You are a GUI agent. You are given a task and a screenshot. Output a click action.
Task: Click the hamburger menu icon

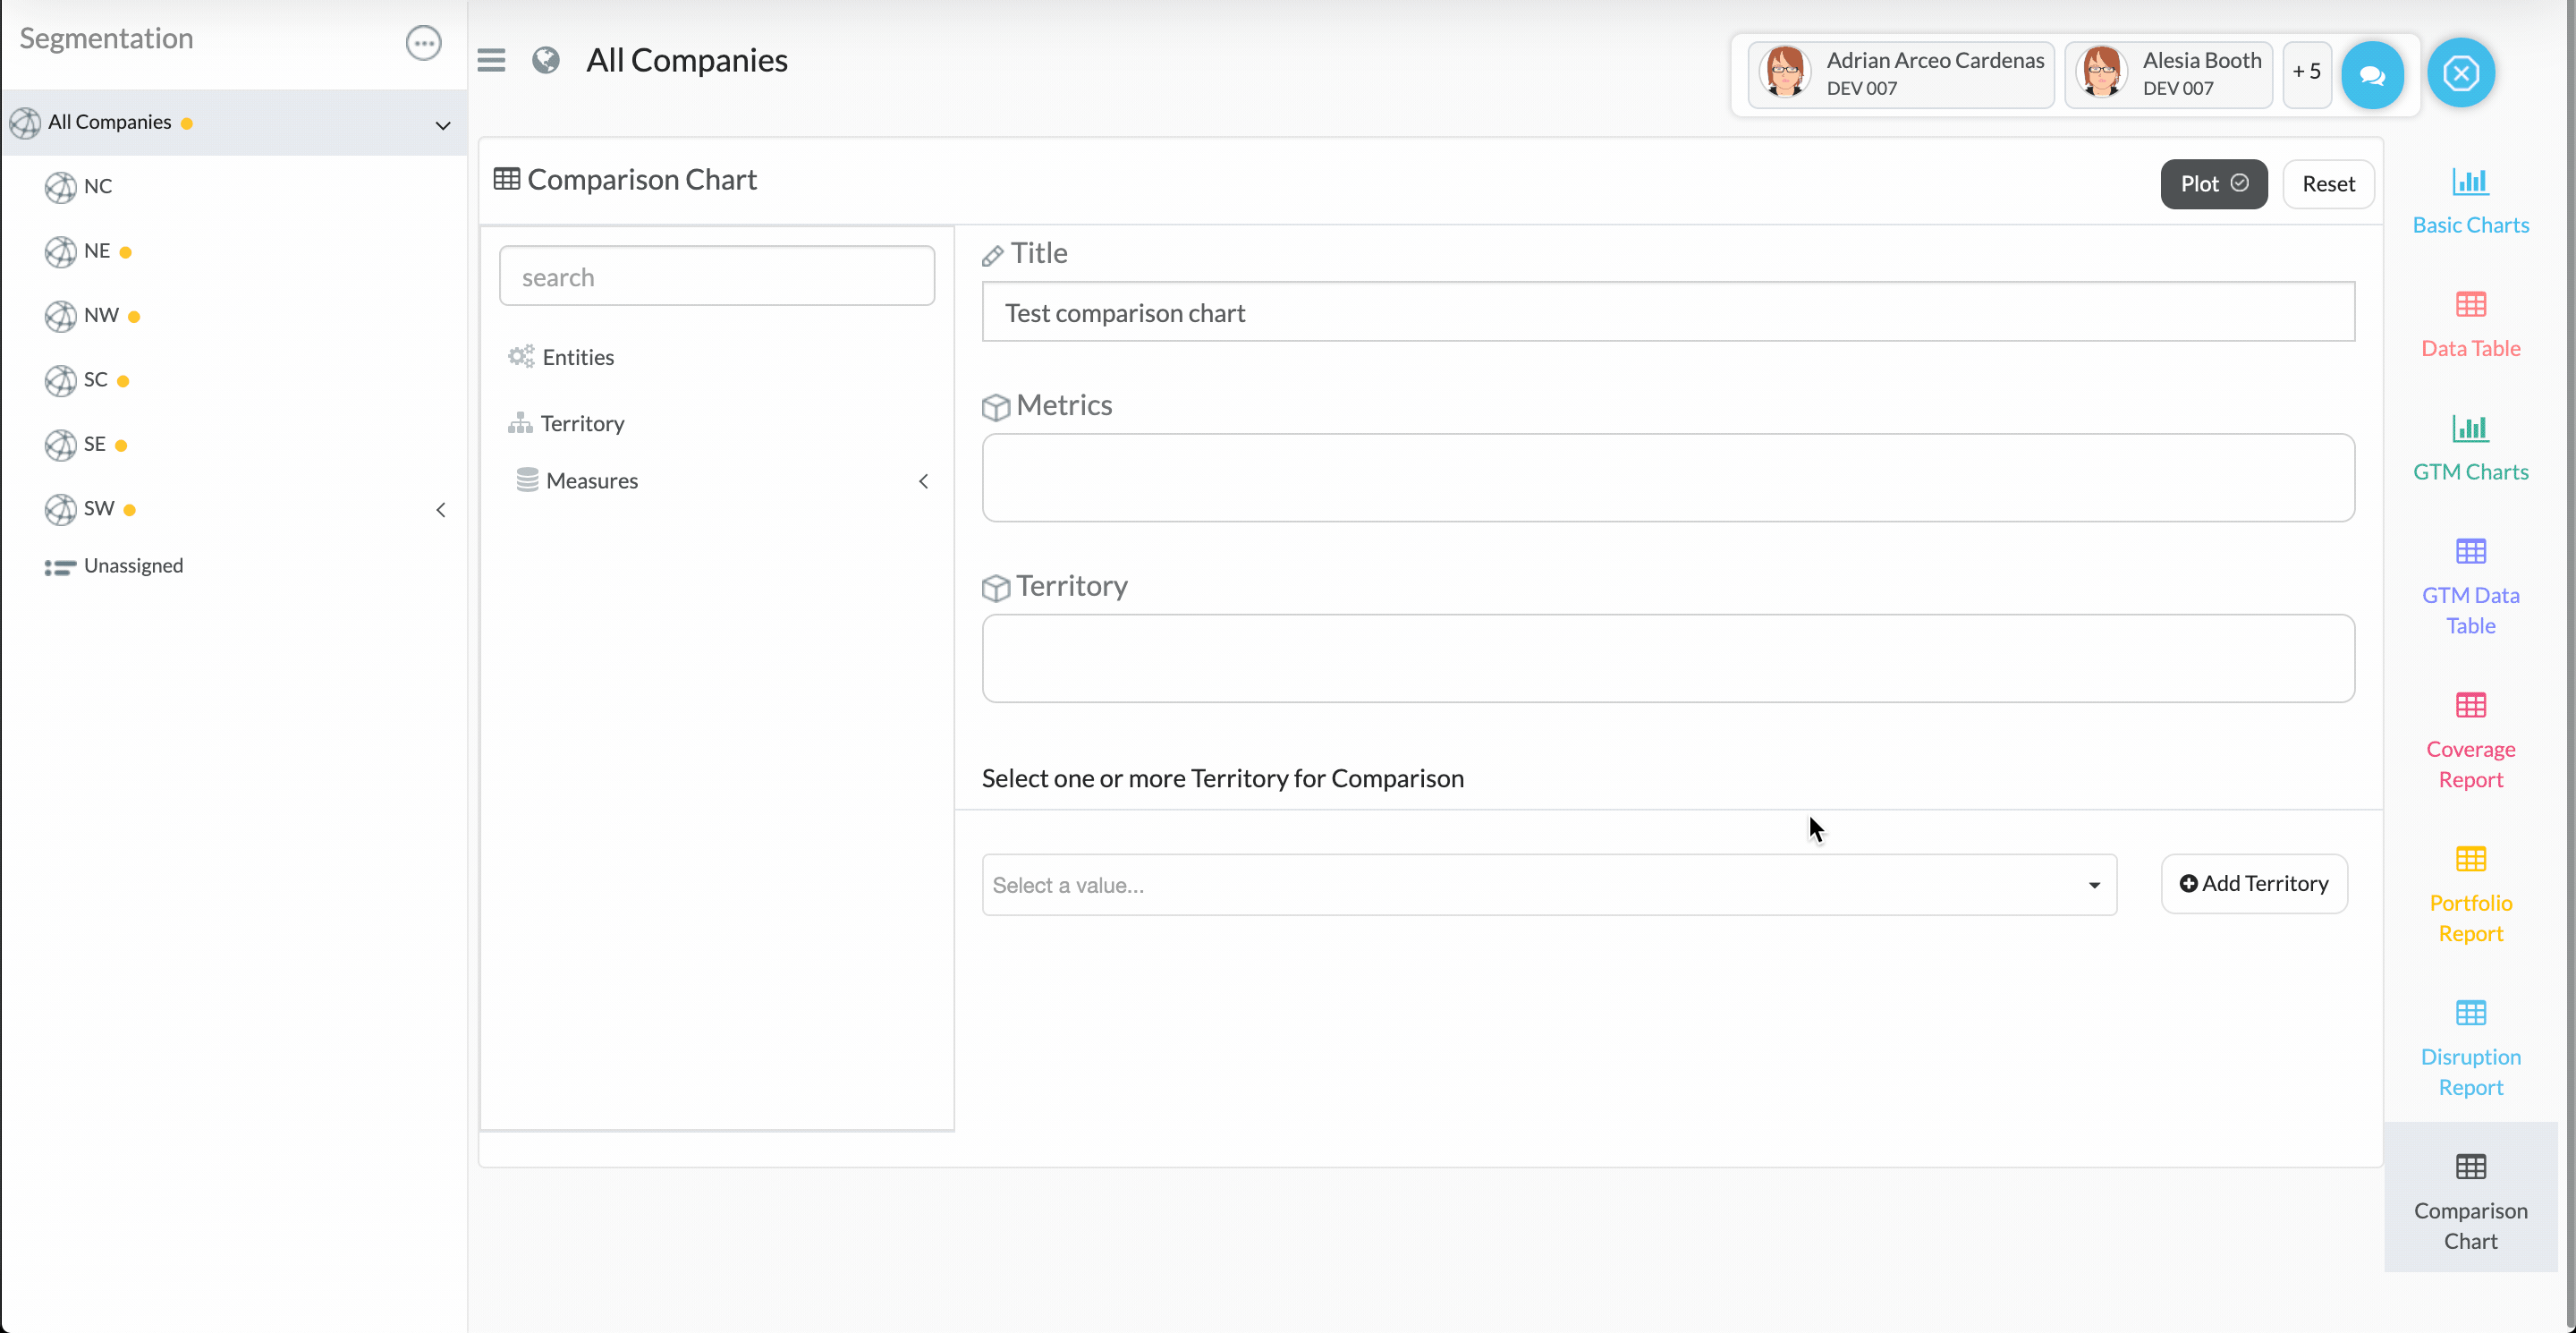tap(491, 61)
